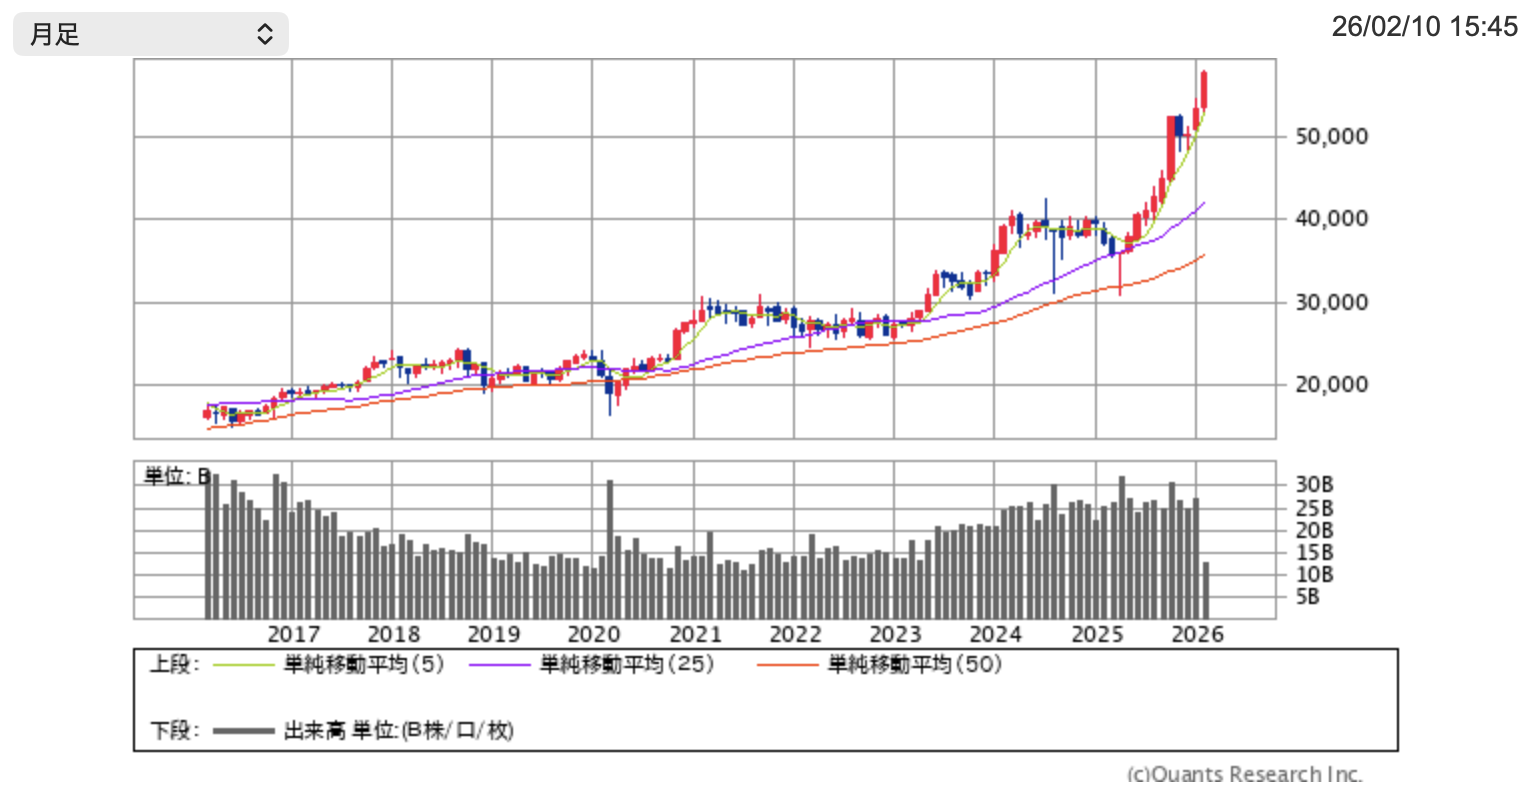
Task: Open the (c)Quants Research Inc. credit link
Action: pyautogui.click(x=1244, y=774)
